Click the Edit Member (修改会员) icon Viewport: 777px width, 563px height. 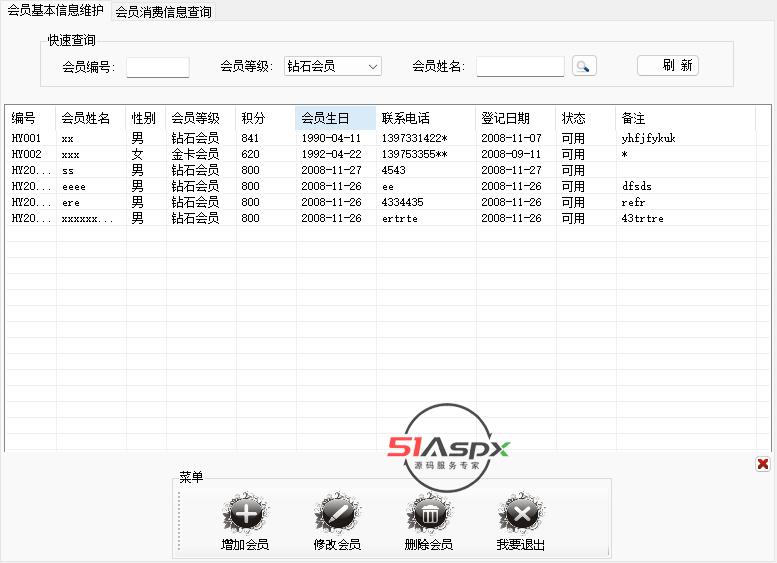(x=337, y=515)
